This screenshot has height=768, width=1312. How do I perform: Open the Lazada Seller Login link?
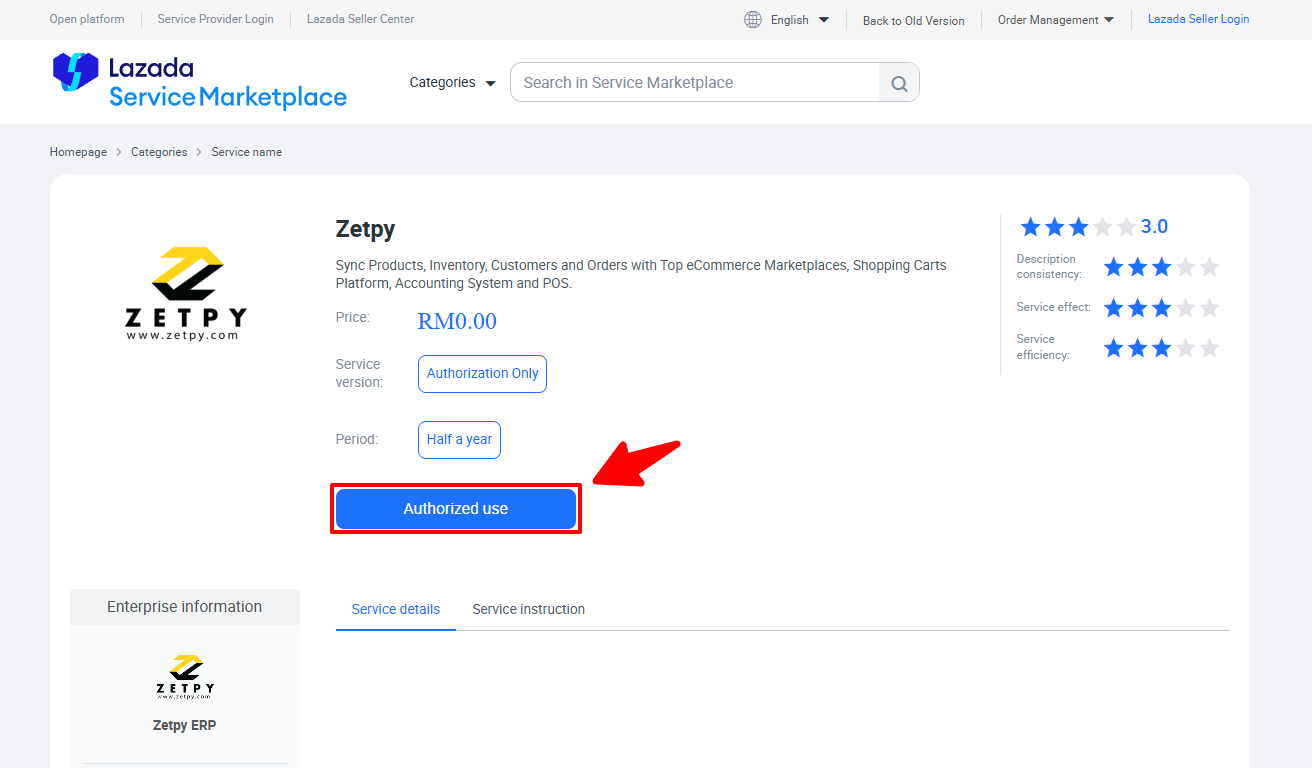tap(1198, 19)
